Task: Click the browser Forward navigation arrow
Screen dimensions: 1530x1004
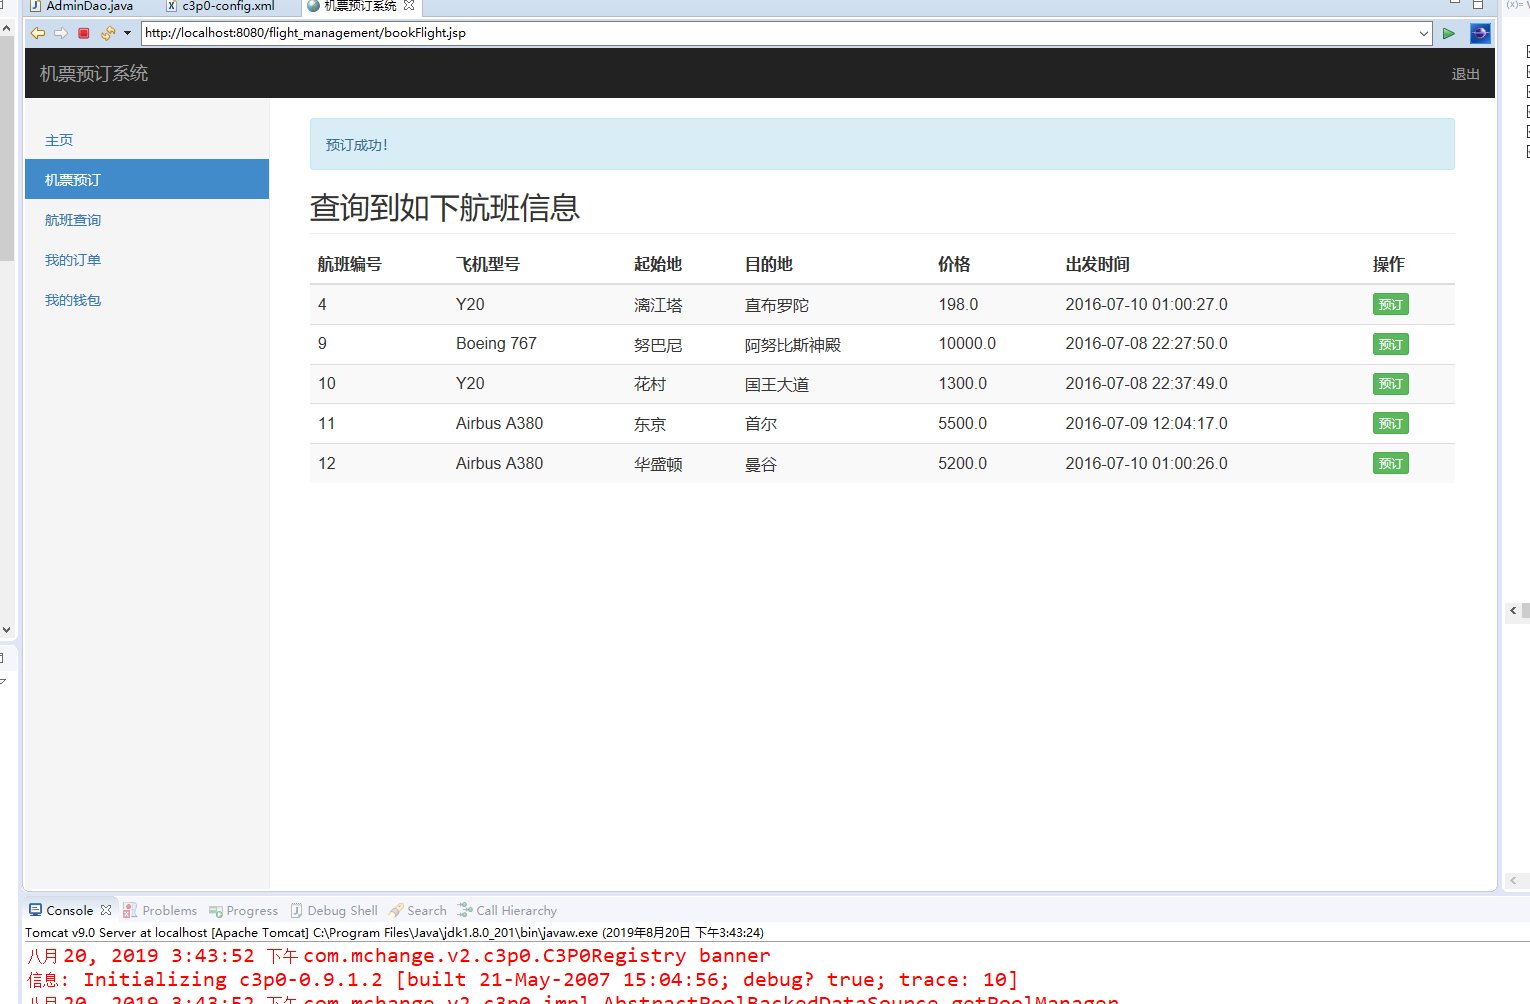Action: (60, 32)
